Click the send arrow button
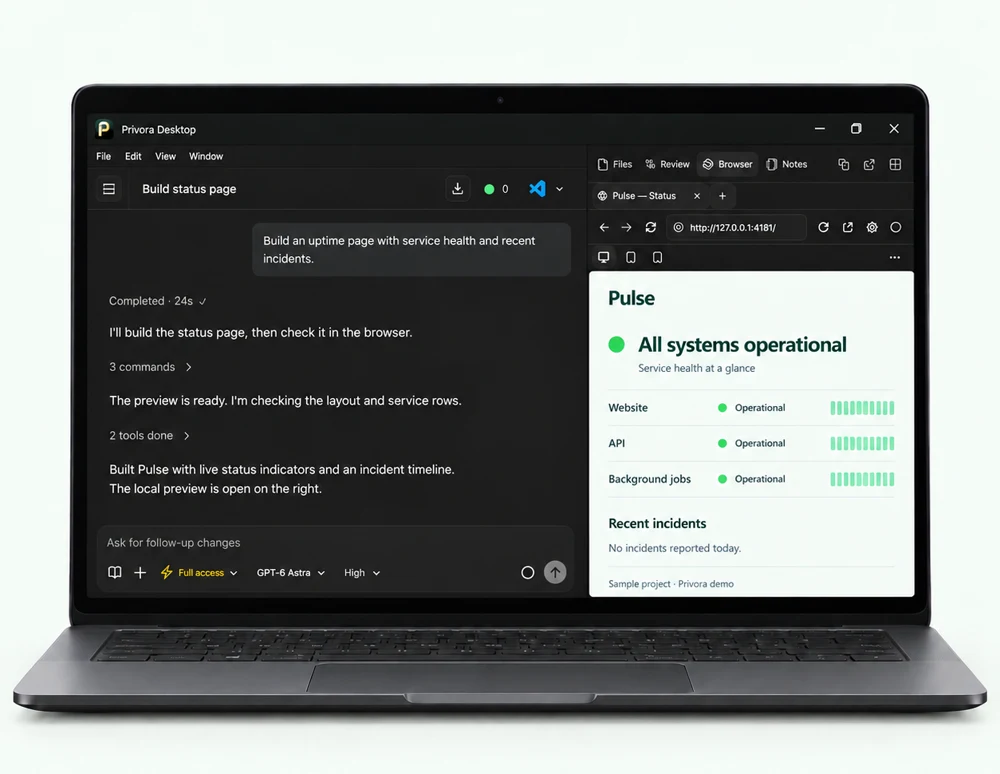Screen dimensions: 1000x774 pos(555,573)
